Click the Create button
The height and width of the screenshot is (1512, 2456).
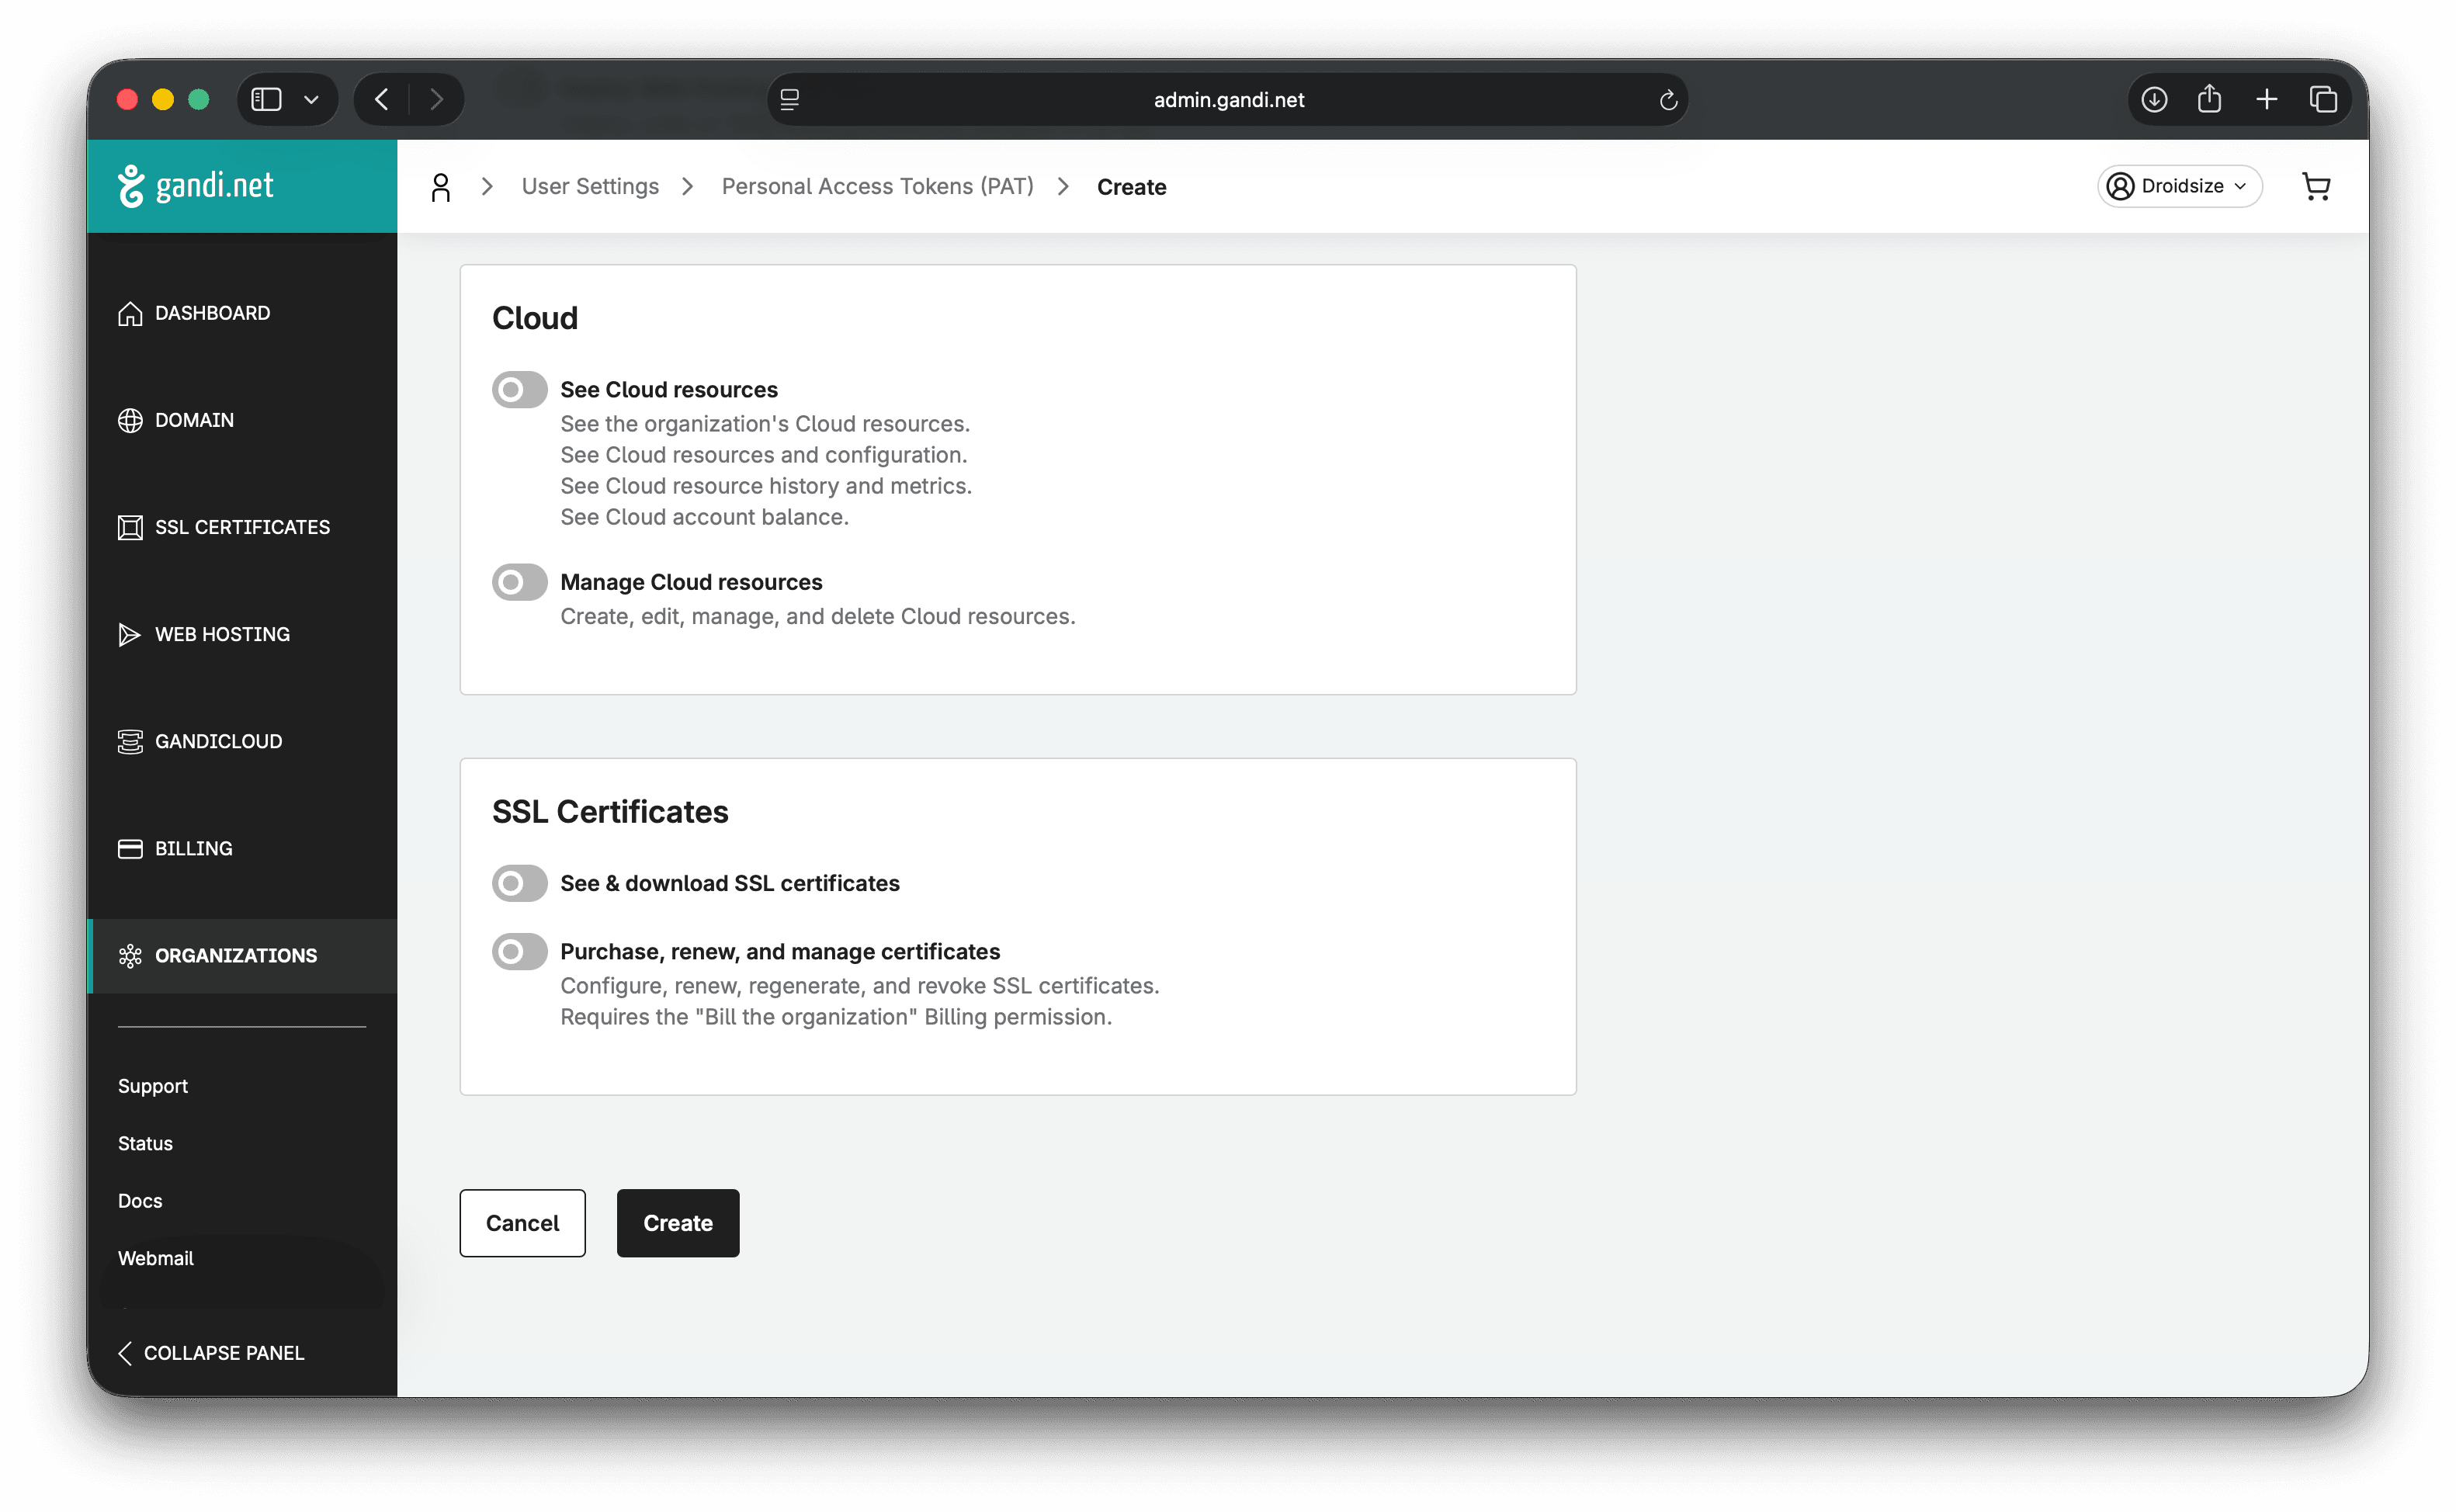677,1223
